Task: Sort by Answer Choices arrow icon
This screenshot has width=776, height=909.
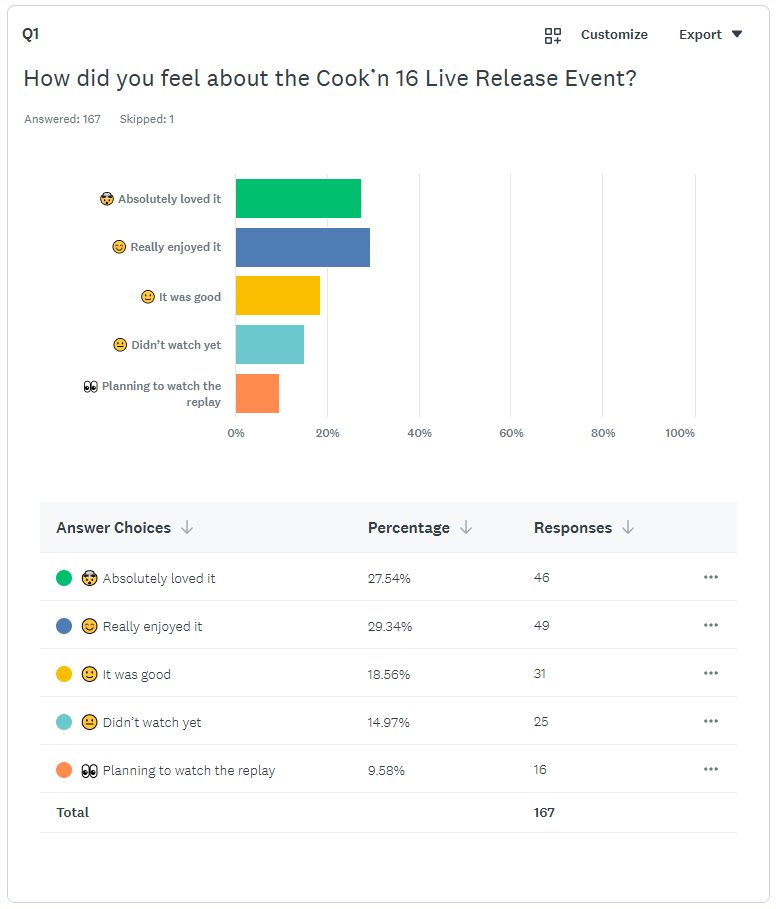Action: [x=187, y=528]
